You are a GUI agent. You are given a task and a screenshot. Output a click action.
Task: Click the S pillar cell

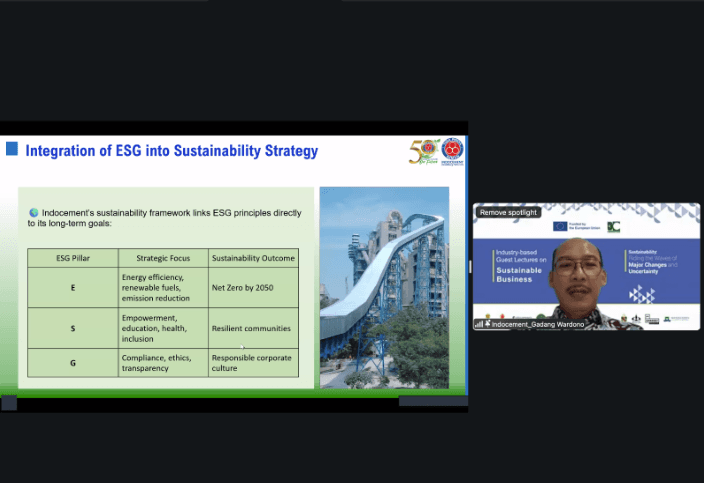click(x=73, y=328)
